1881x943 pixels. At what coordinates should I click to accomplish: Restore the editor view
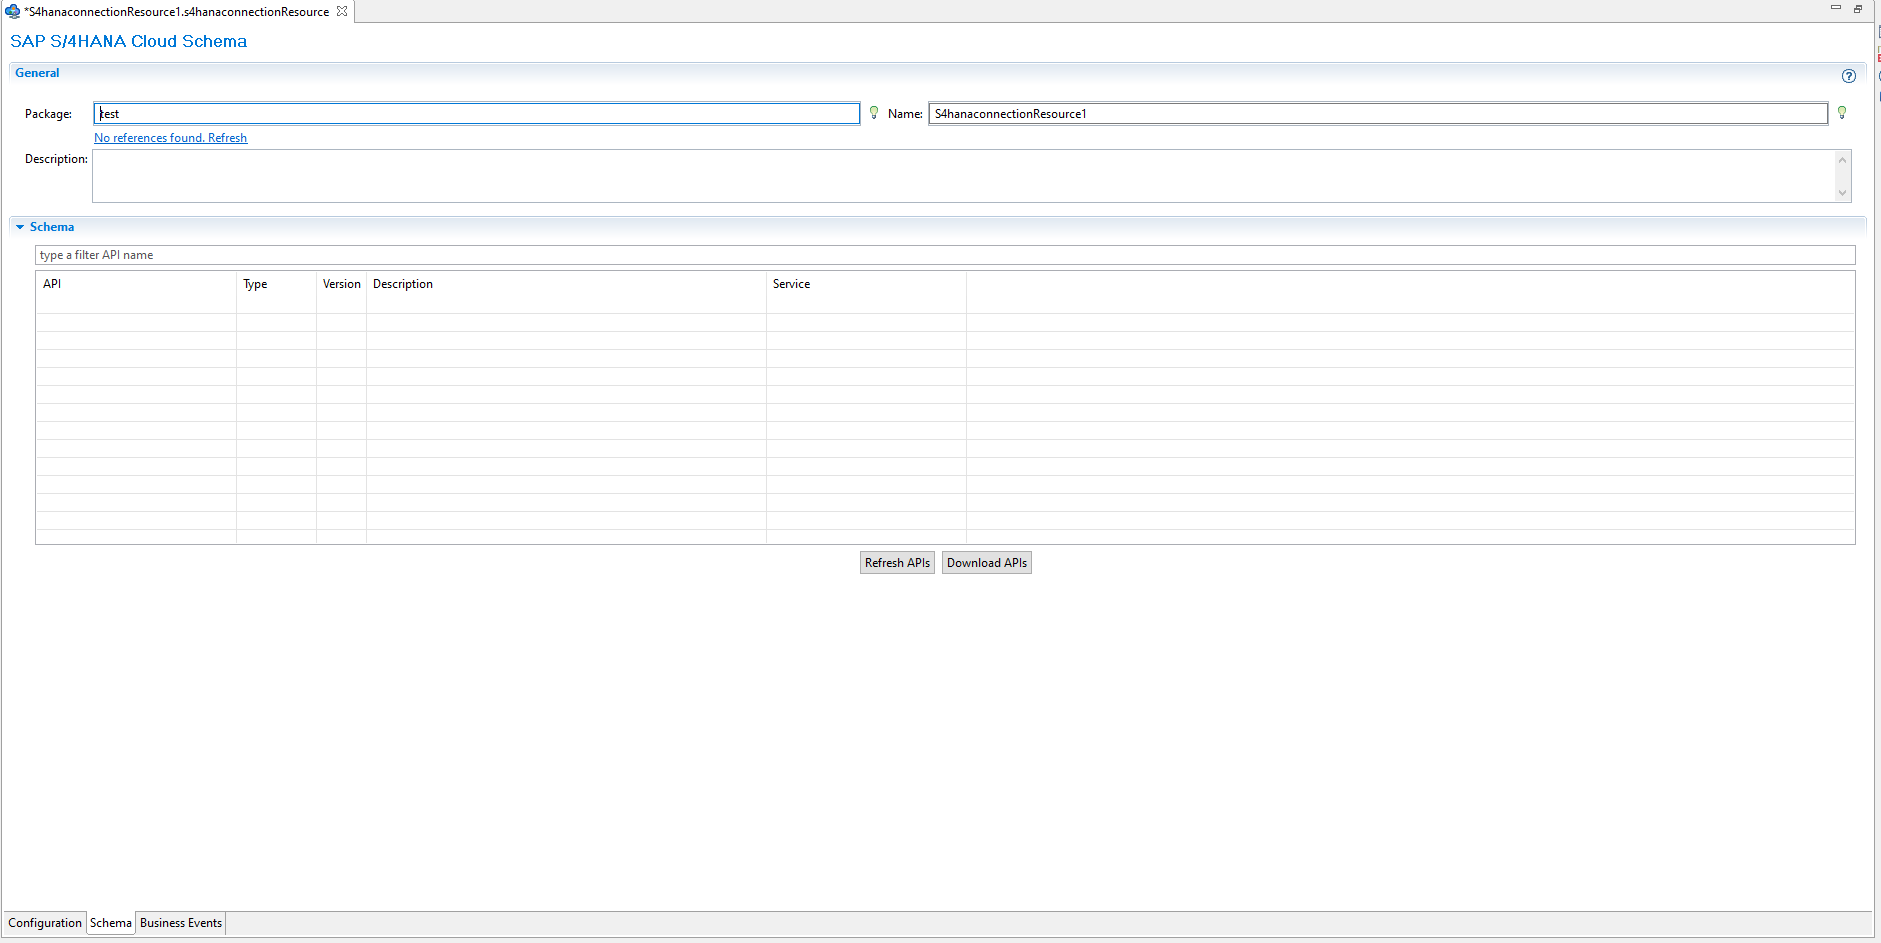(1858, 8)
